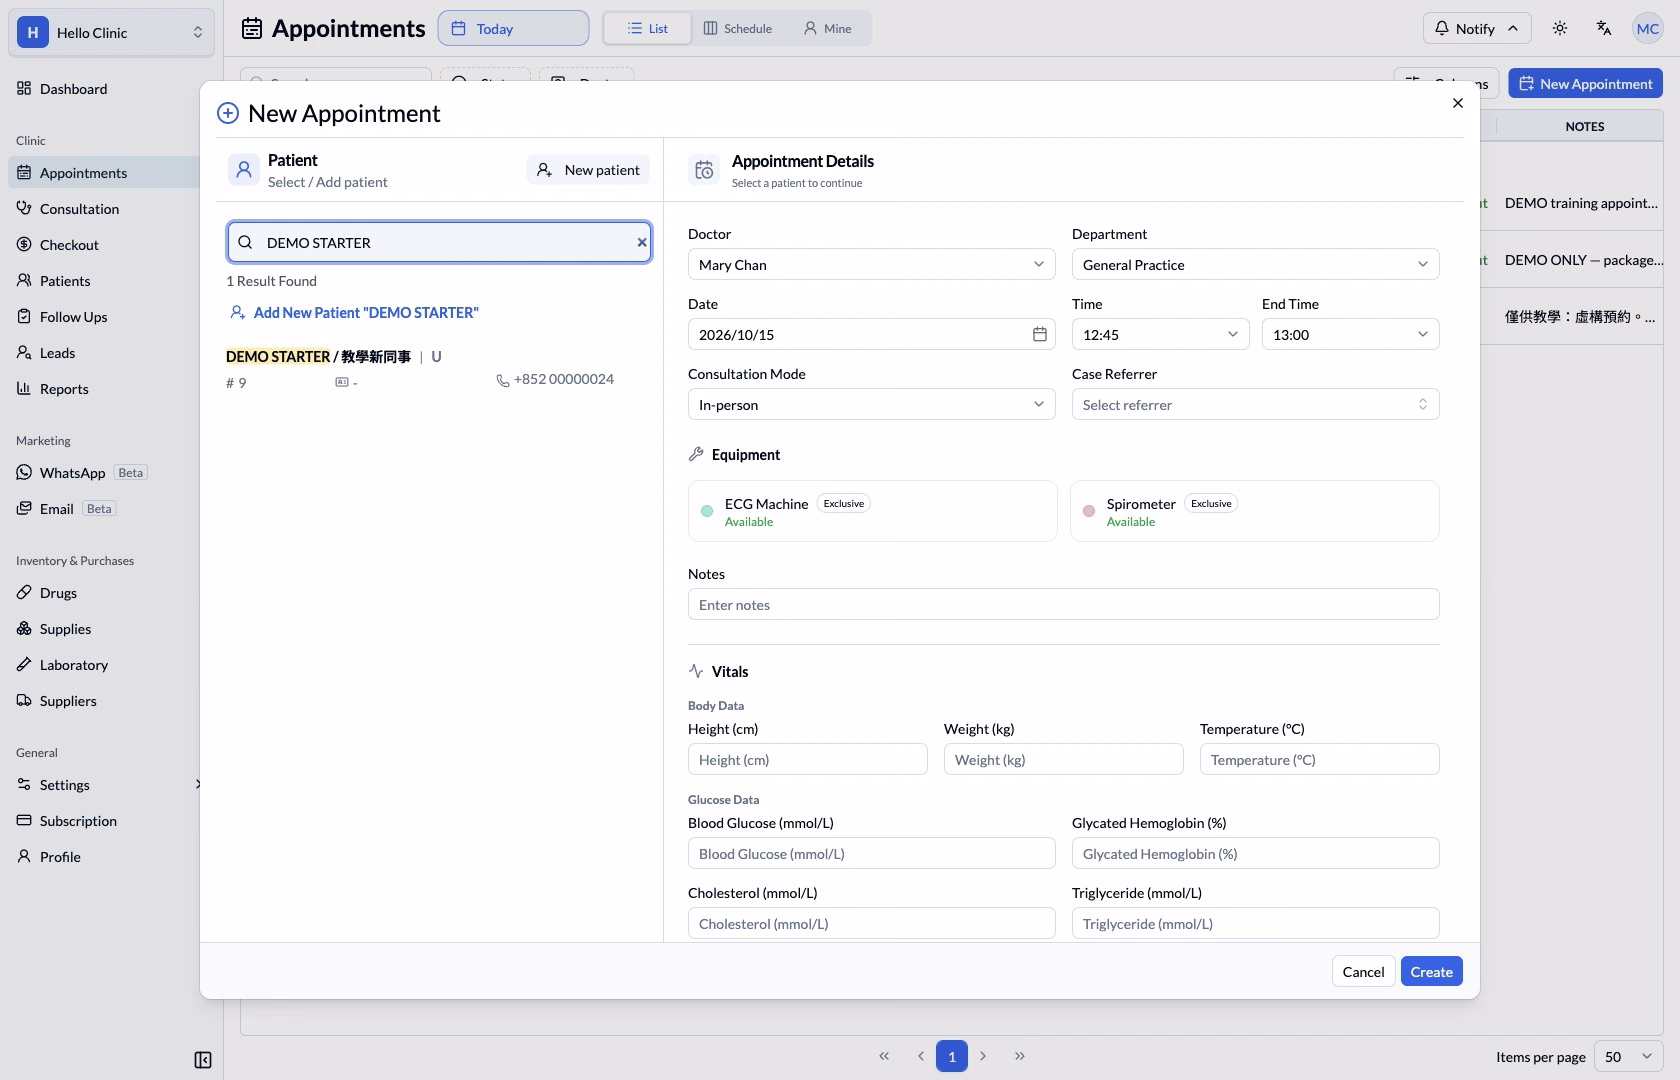Open the date picker calendar icon

click(1039, 334)
